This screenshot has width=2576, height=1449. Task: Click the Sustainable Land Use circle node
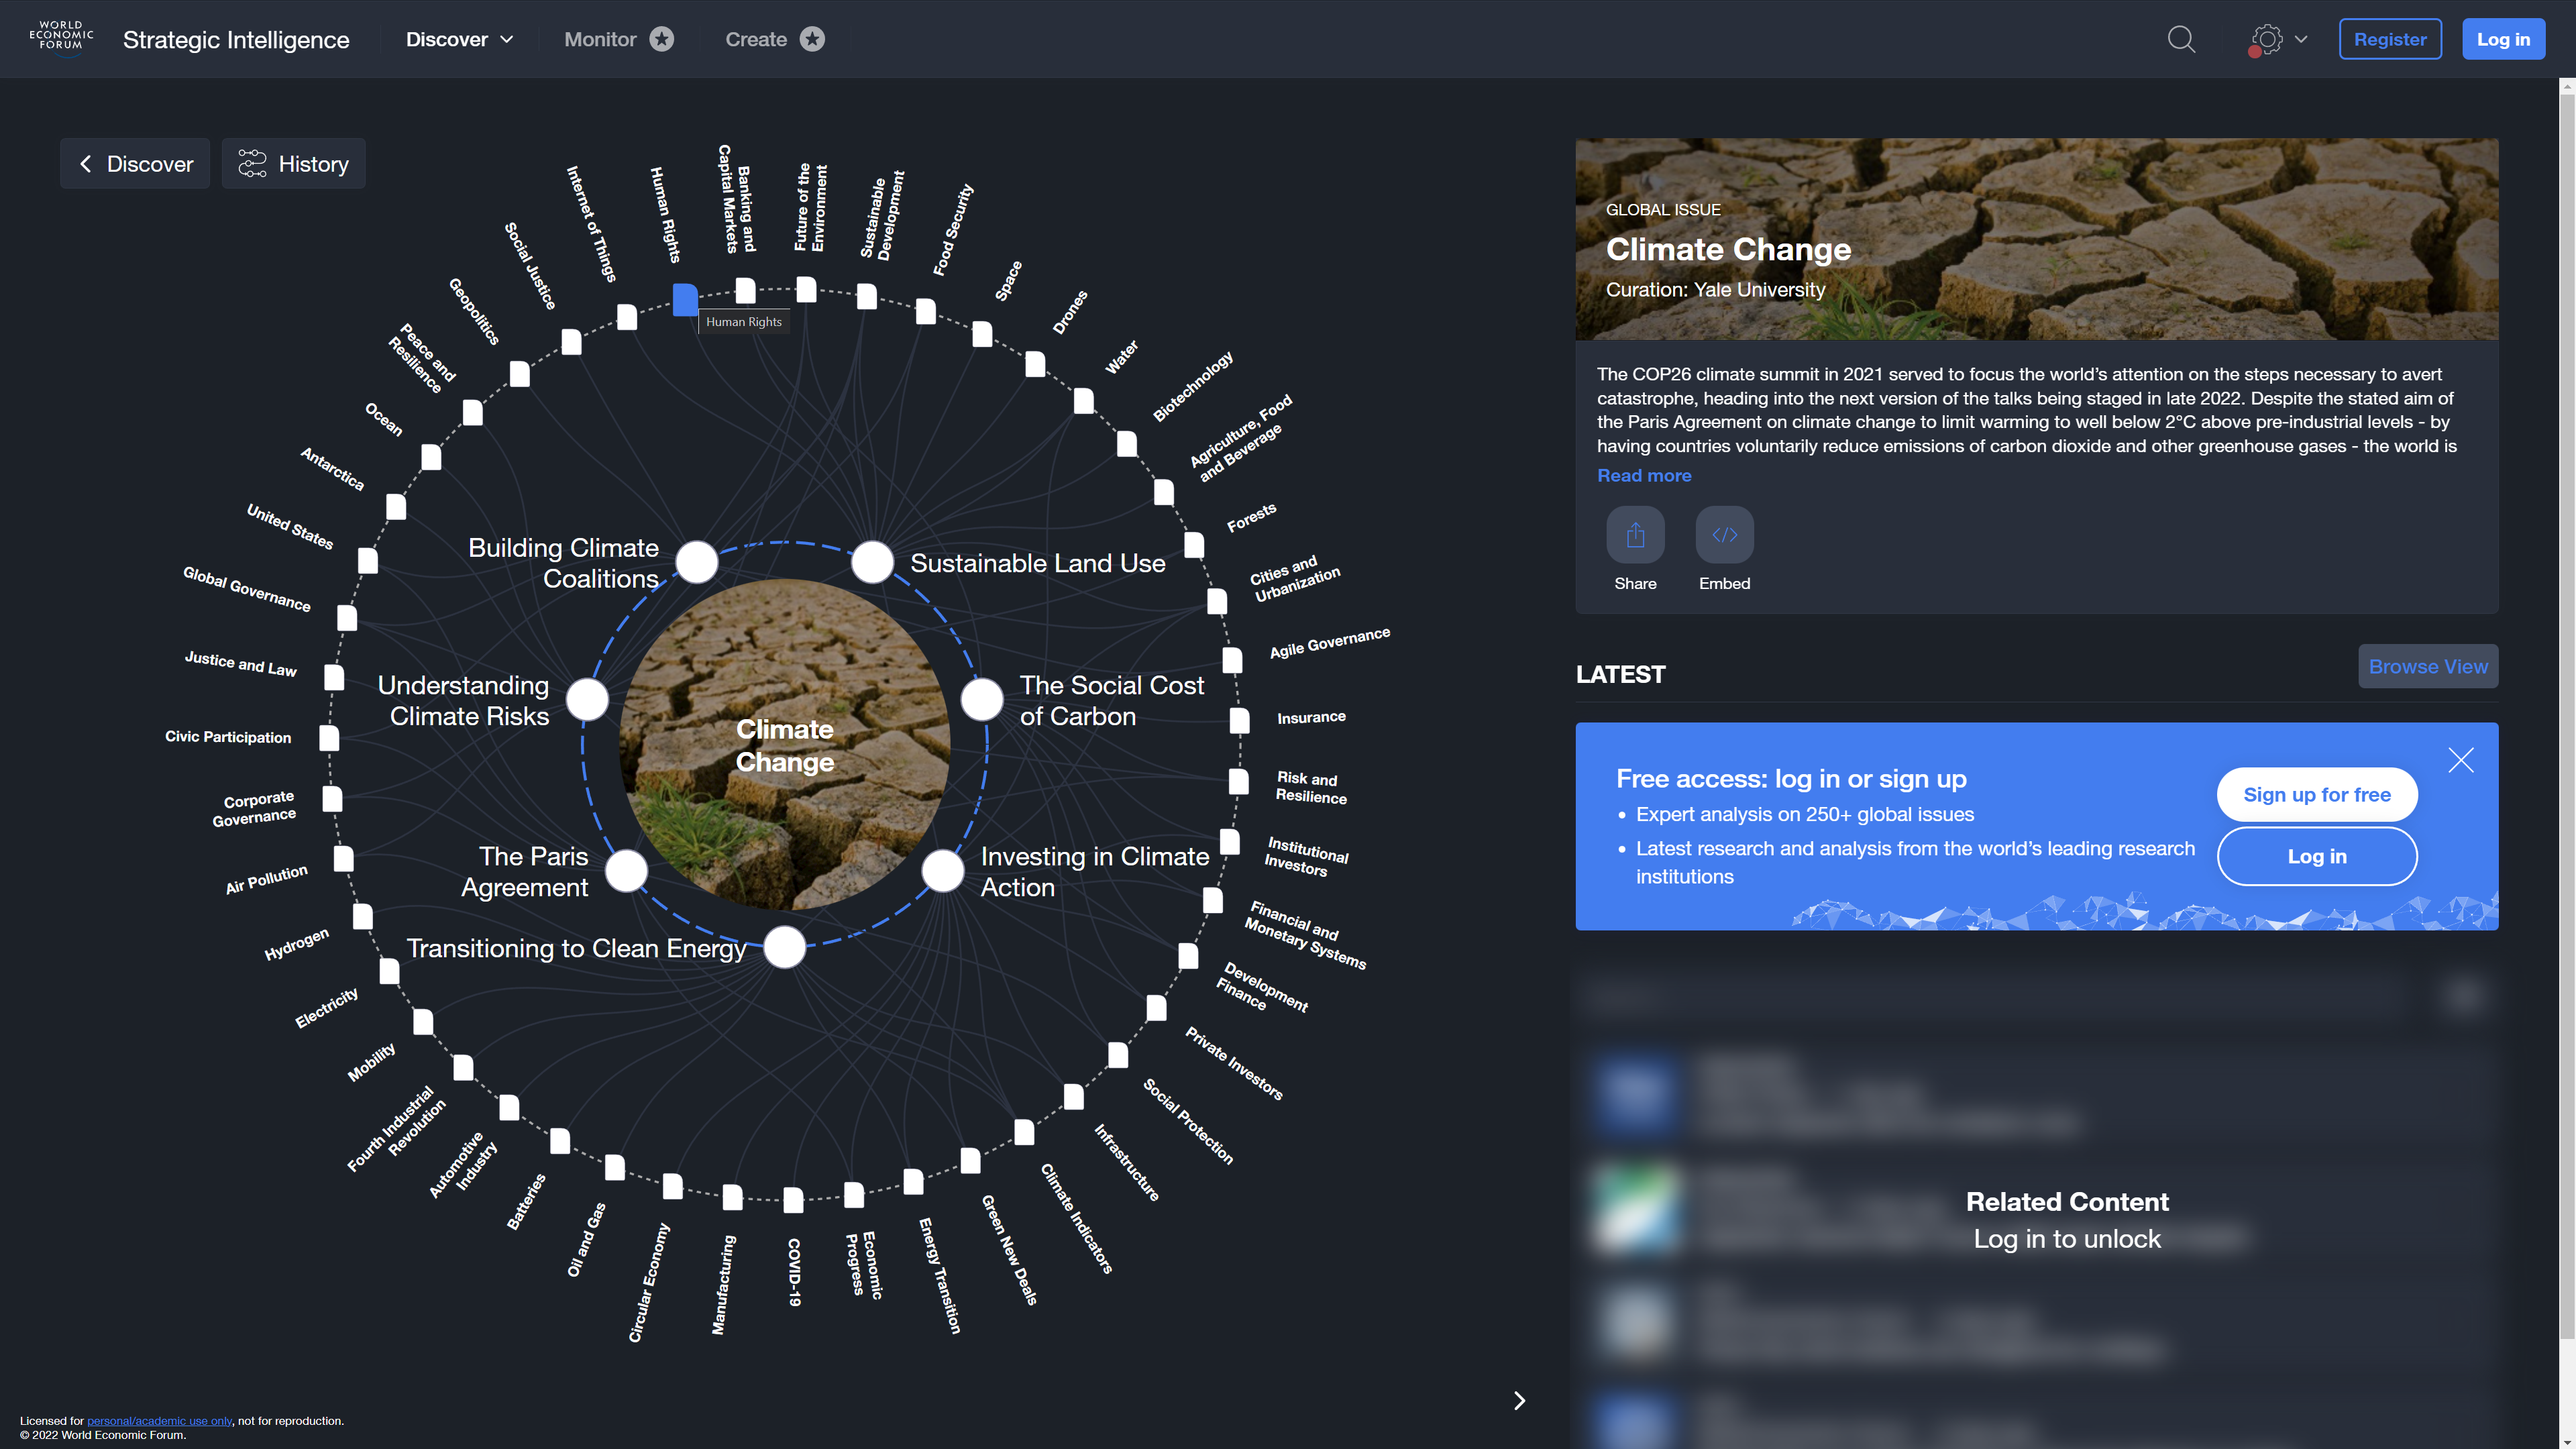click(872, 562)
